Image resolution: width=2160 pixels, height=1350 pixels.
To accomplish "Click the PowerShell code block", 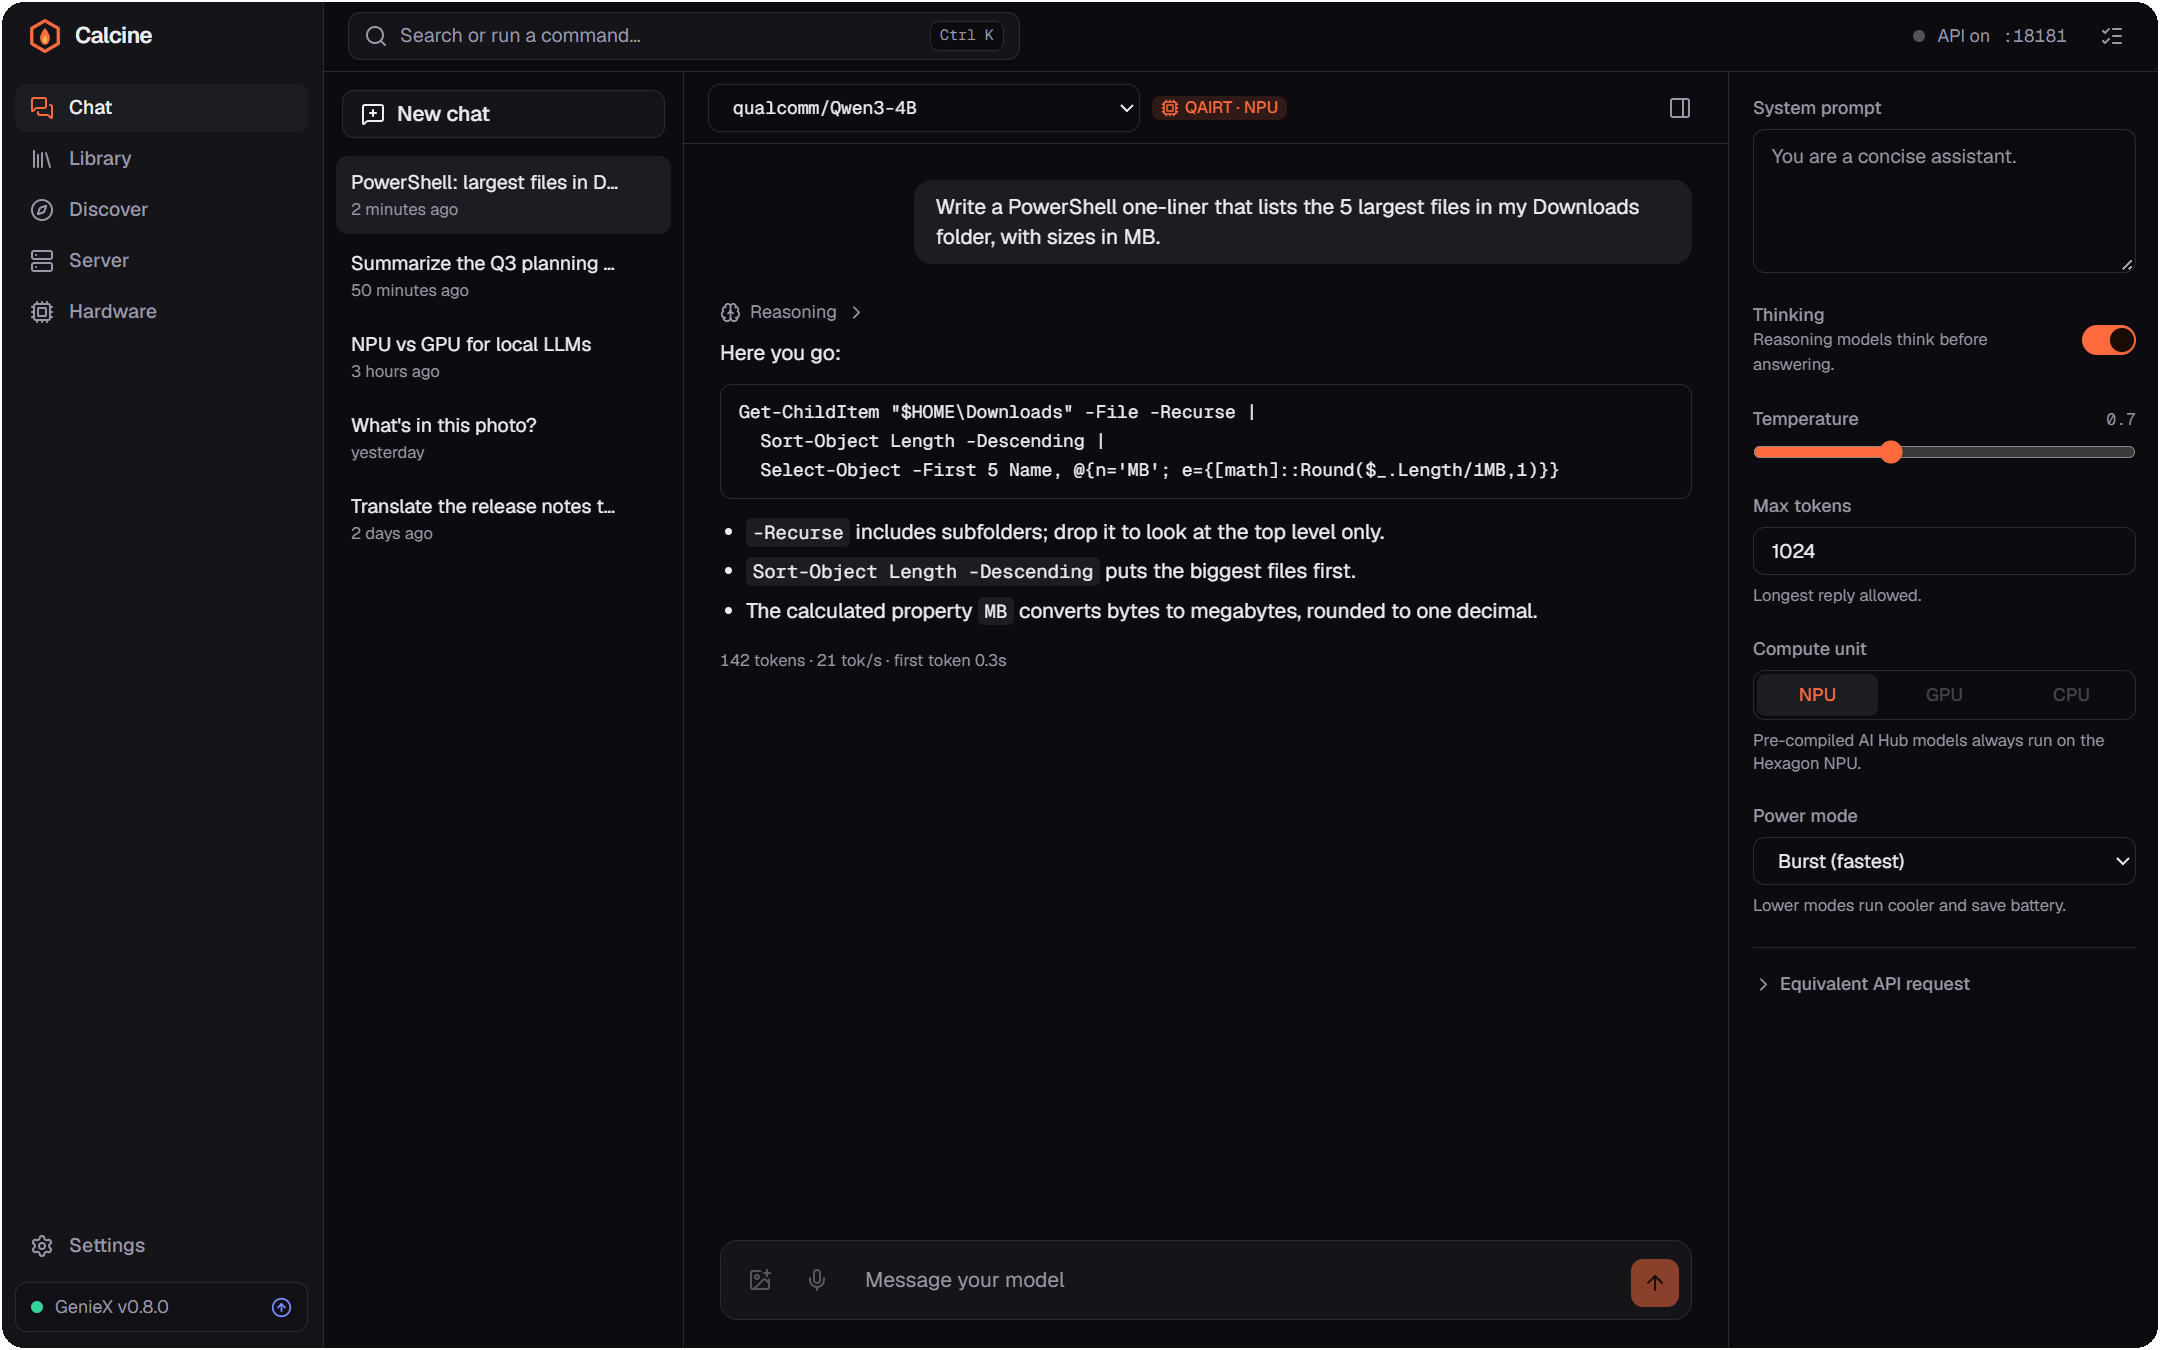I will 1205,441.
